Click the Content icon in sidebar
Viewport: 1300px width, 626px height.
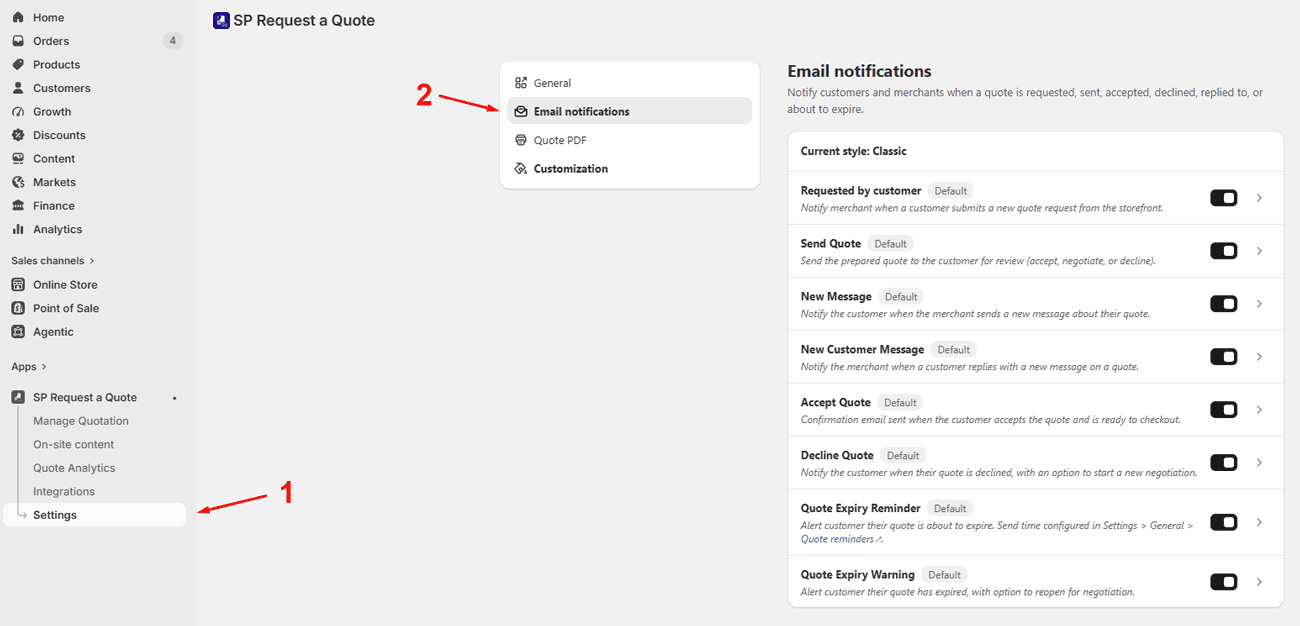pyautogui.click(x=18, y=159)
